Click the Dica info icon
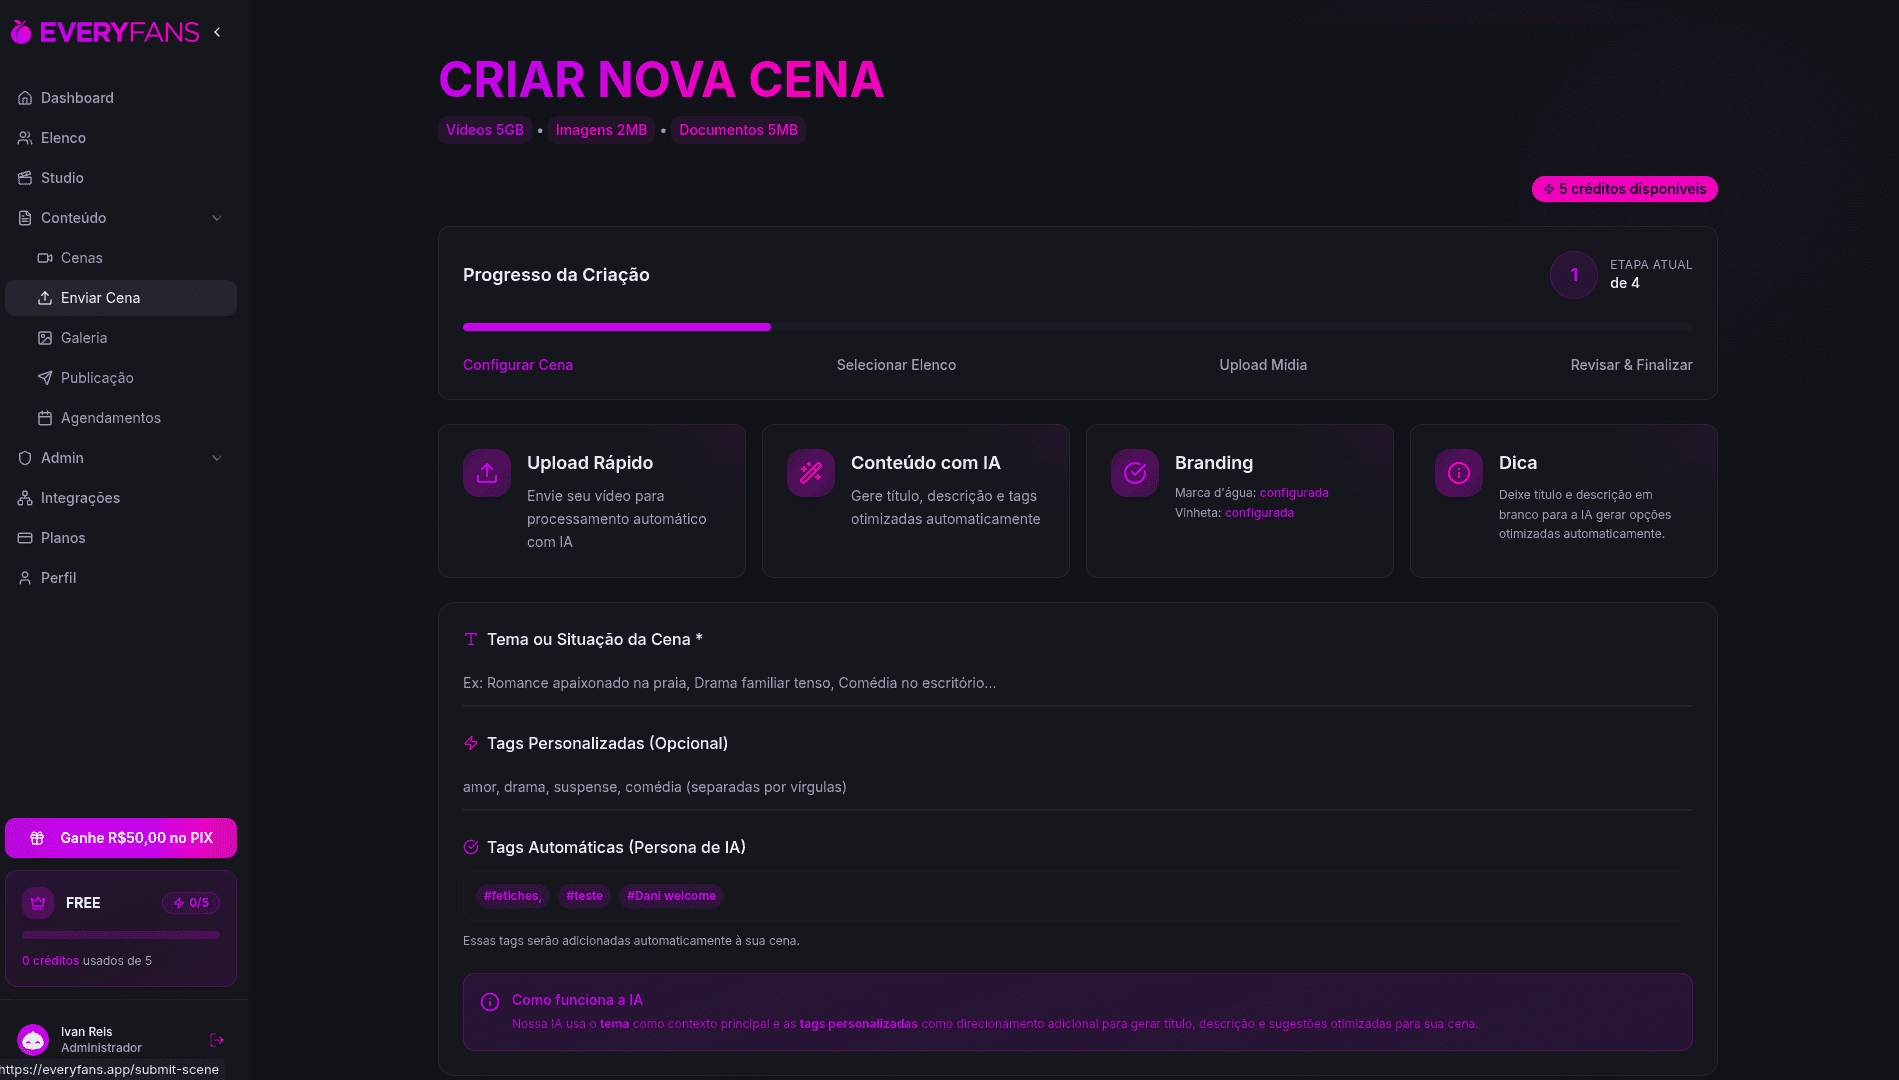The width and height of the screenshot is (1899, 1080). [x=1458, y=472]
